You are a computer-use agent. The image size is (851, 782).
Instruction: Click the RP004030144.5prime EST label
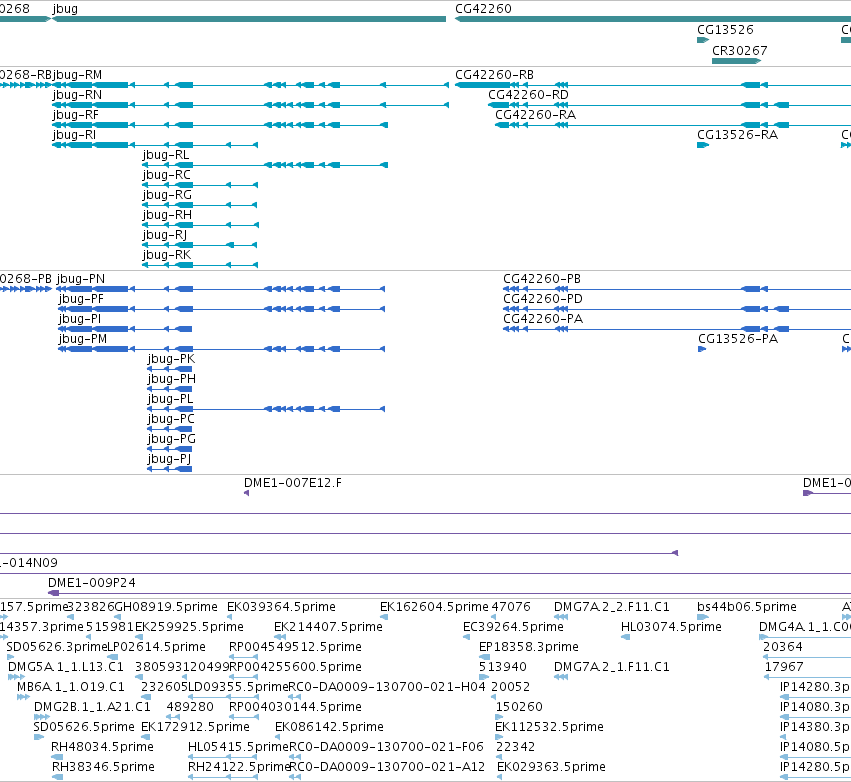(x=295, y=707)
